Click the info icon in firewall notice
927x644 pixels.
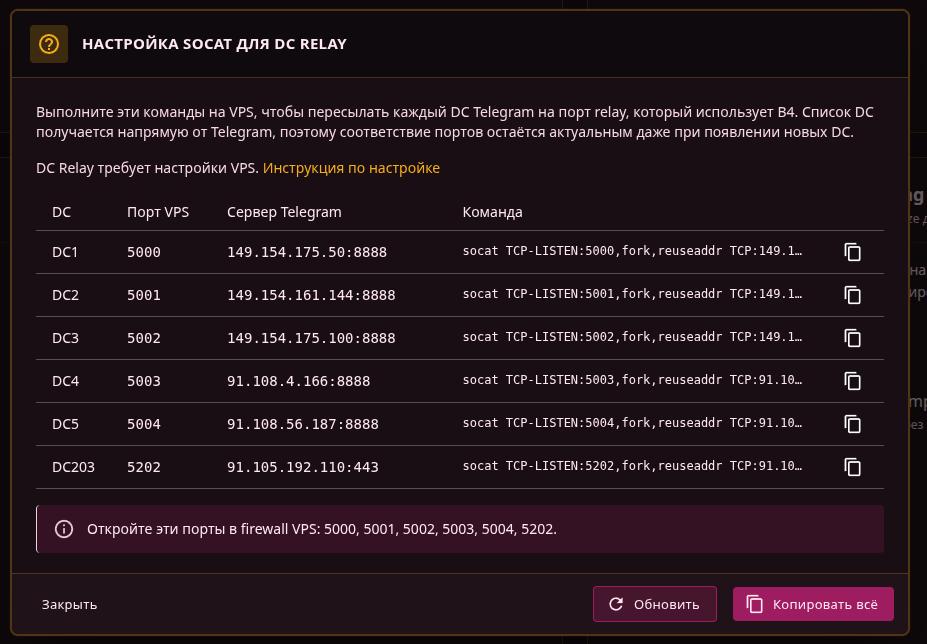64,529
